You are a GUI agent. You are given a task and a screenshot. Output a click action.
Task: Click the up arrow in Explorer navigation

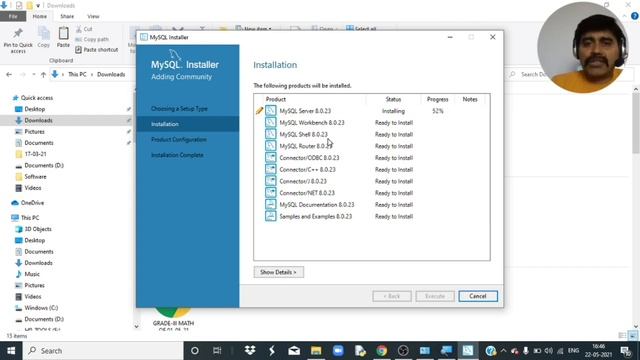[x=43, y=74]
